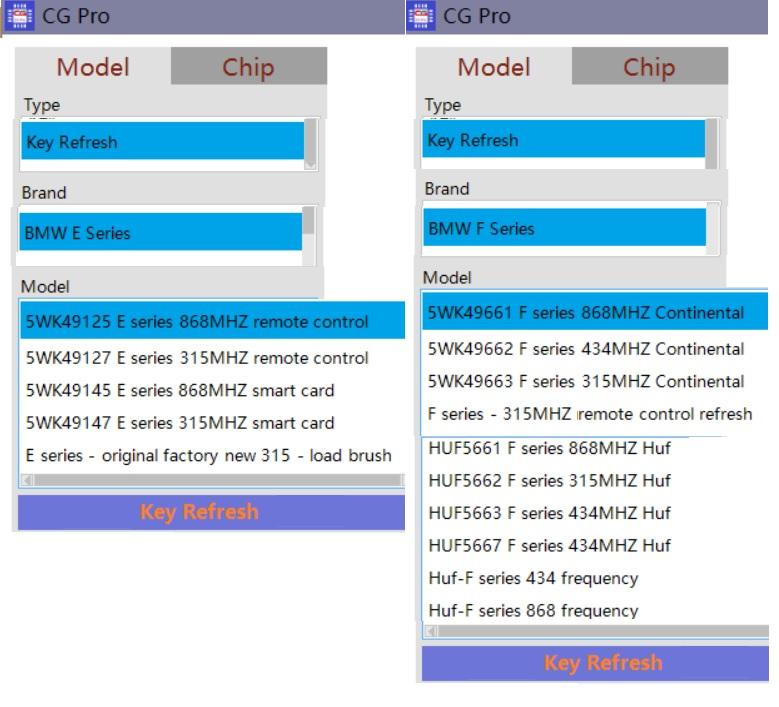This screenshot has height=707, width=779.
Task: Click left arrow of E series model scrollbar
Action: pyautogui.click(x=27, y=480)
